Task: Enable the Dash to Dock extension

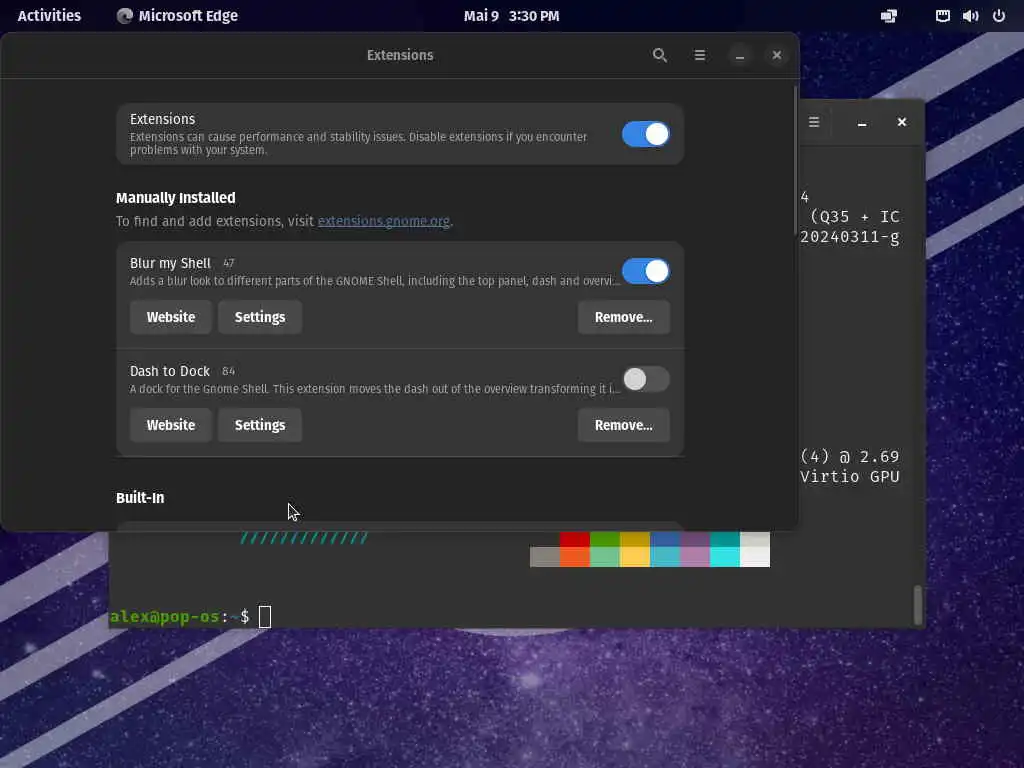Action: pyautogui.click(x=645, y=379)
